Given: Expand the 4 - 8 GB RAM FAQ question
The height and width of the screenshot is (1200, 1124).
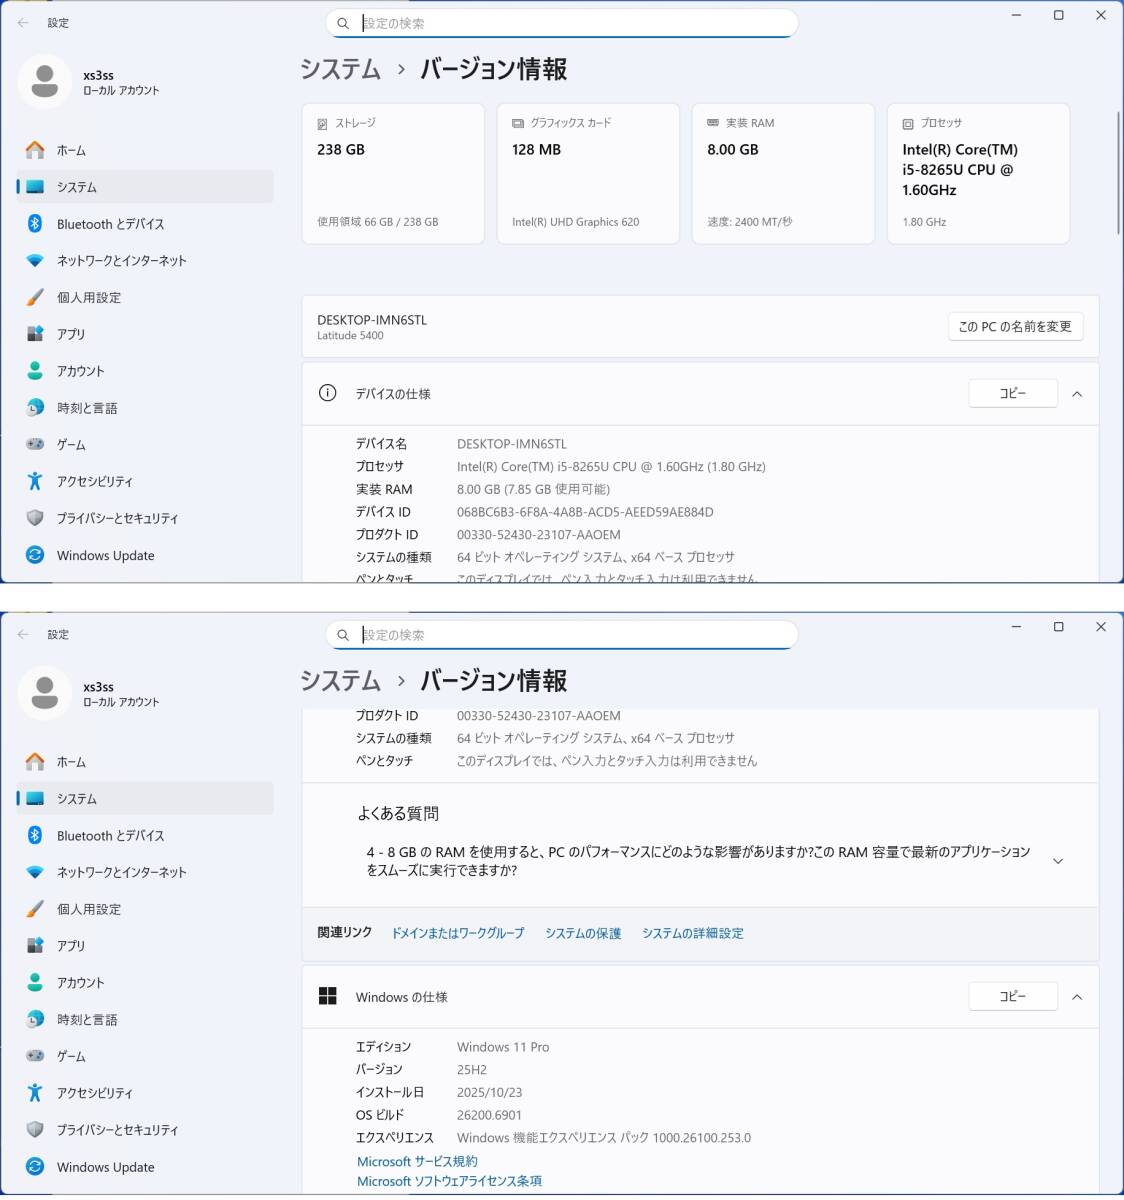Looking at the screenshot, I should [x=1058, y=861].
